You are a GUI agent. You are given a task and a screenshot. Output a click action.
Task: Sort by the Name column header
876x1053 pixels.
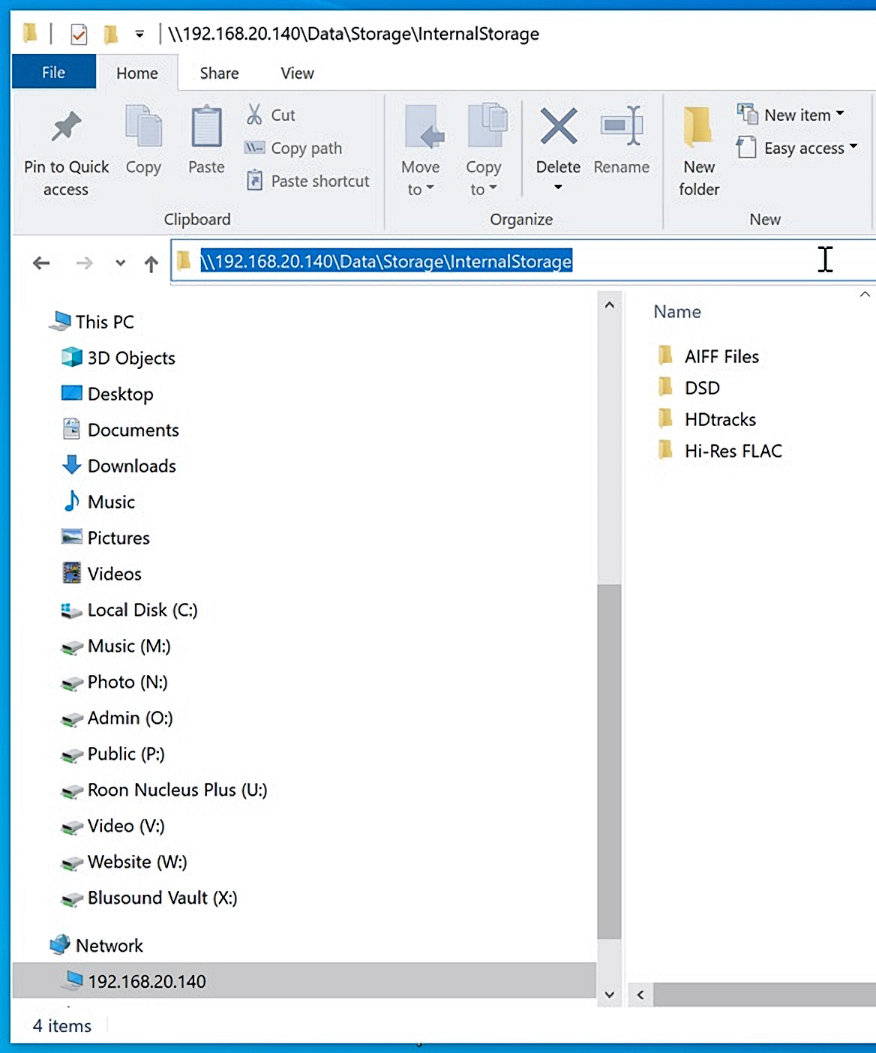(x=677, y=312)
